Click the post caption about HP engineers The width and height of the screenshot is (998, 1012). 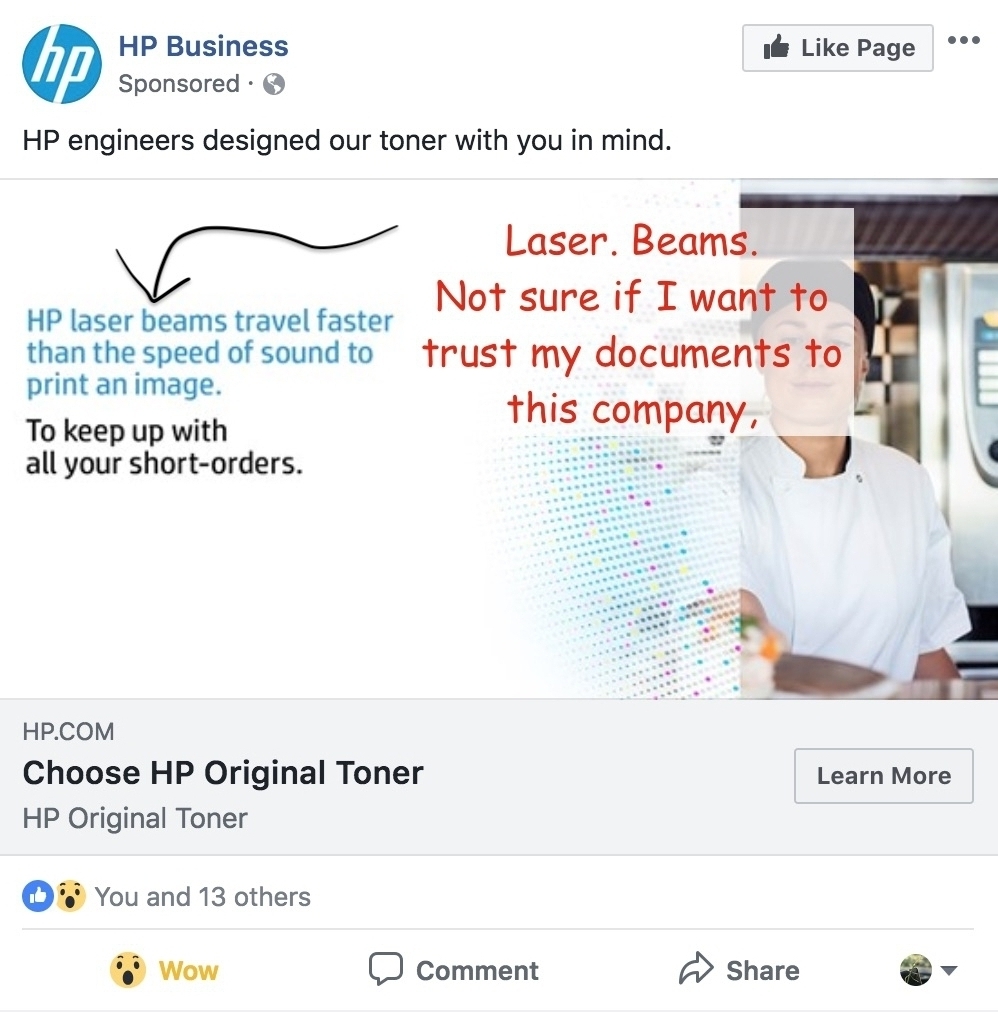[346, 141]
